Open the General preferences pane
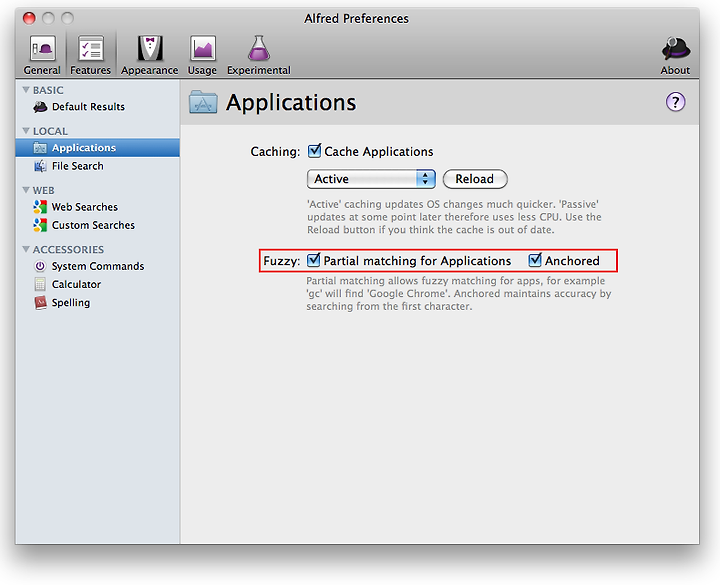 coord(42,55)
